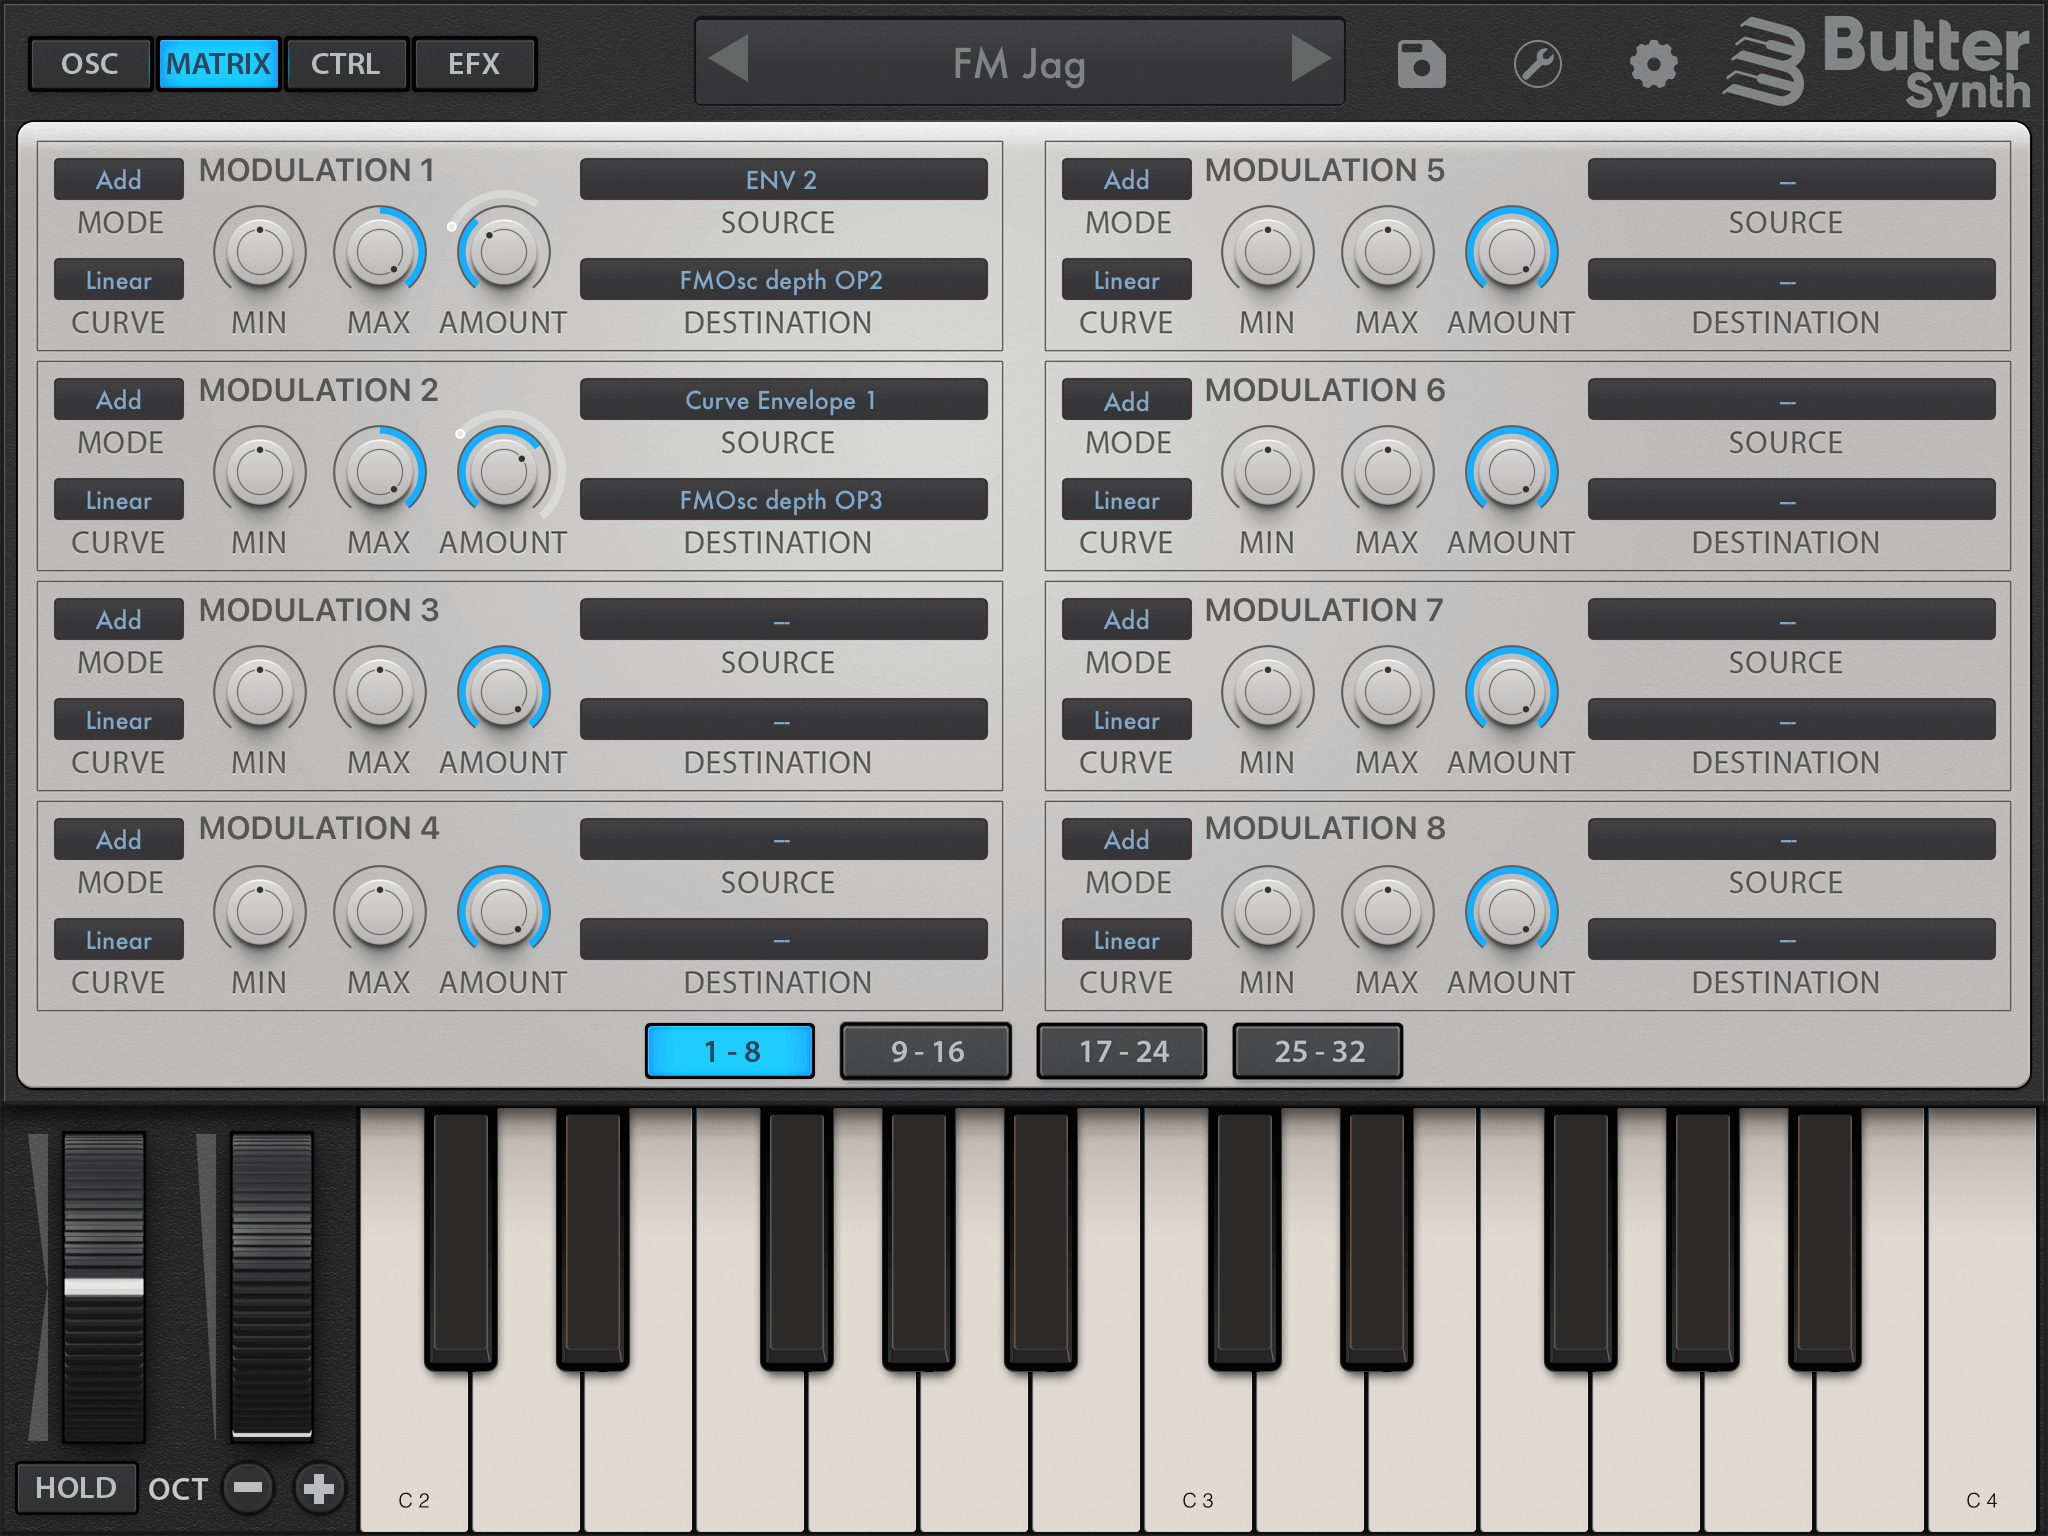The height and width of the screenshot is (1536, 2048).
Task: Decrease octave with minus button
Action: click(x=248, y=1488)
